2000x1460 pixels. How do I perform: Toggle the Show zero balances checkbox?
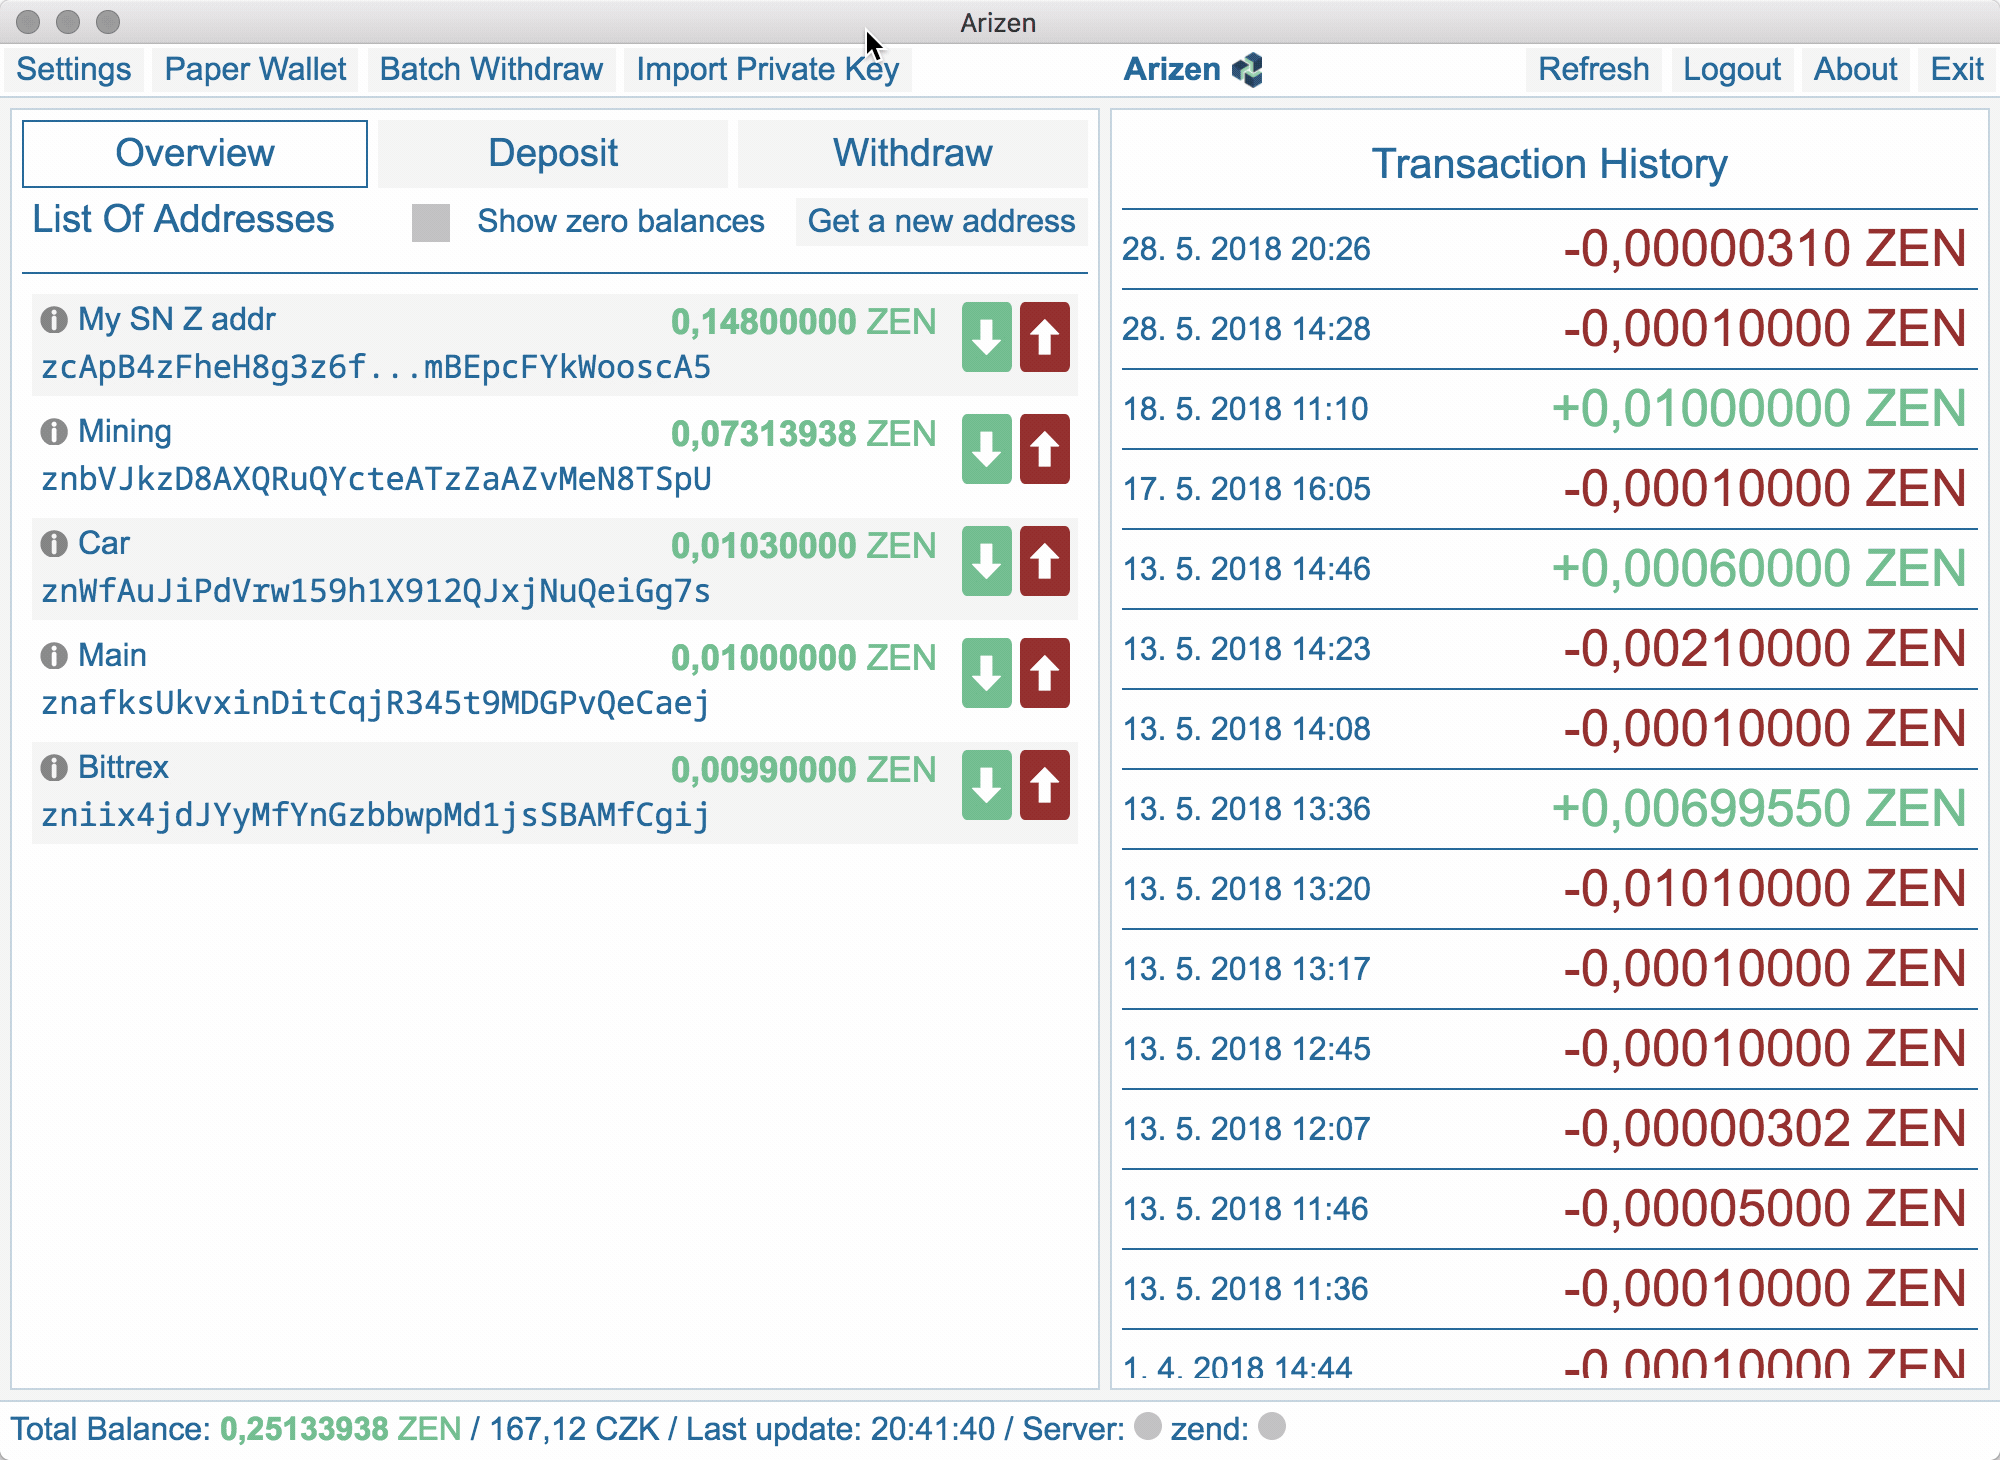click(x=431, y=222)
